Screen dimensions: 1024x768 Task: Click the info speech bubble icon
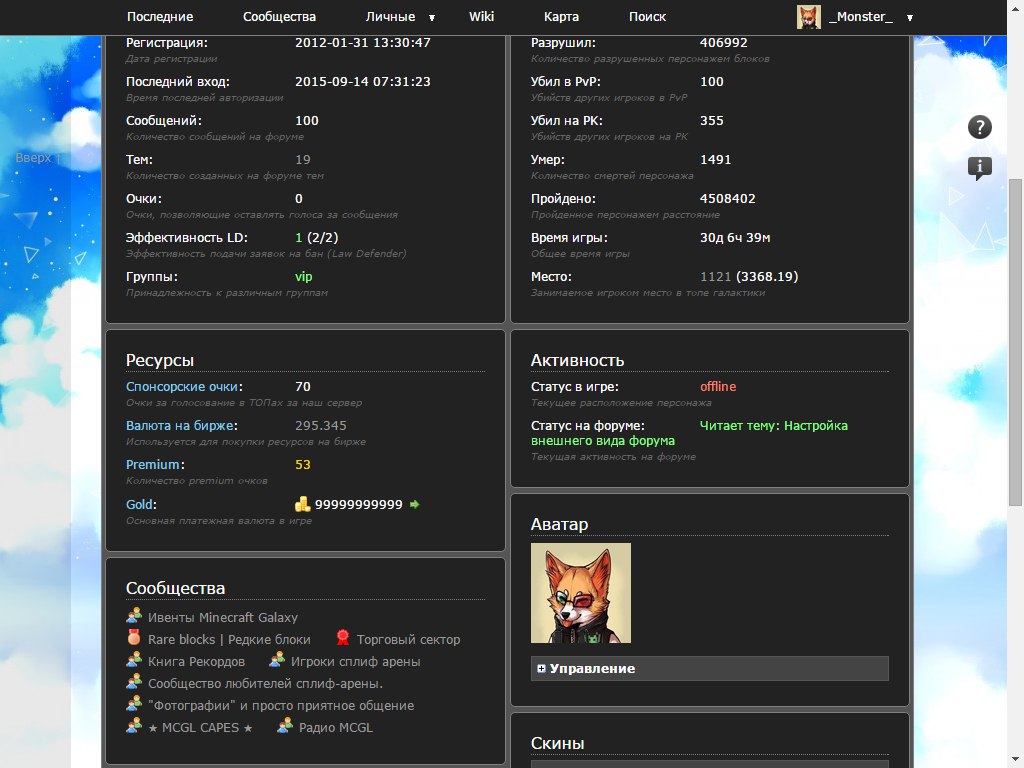pos(980,168)
